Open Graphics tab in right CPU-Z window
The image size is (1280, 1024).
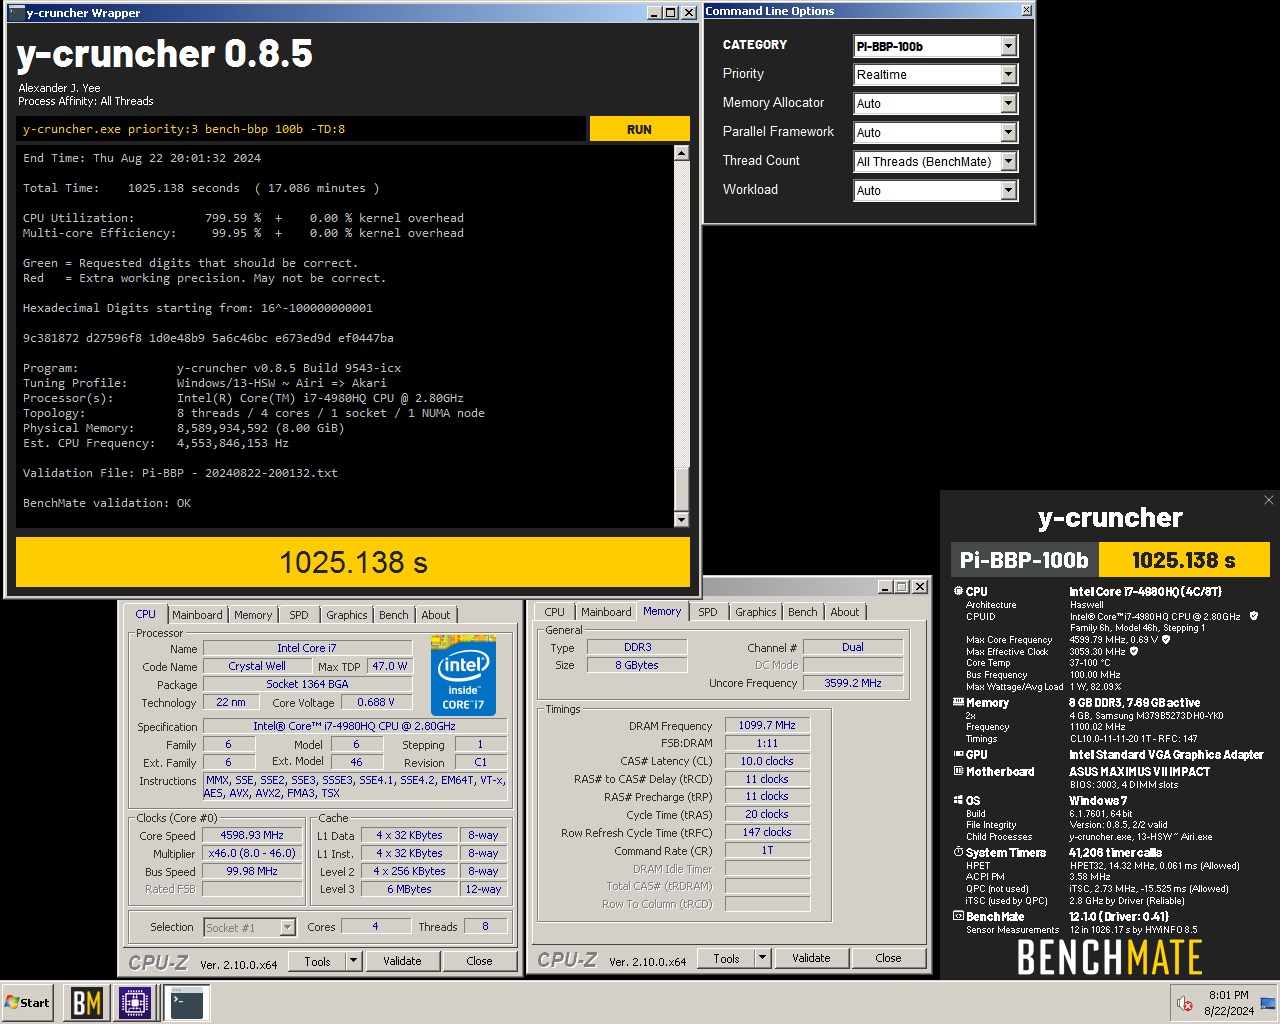point(756,612)
